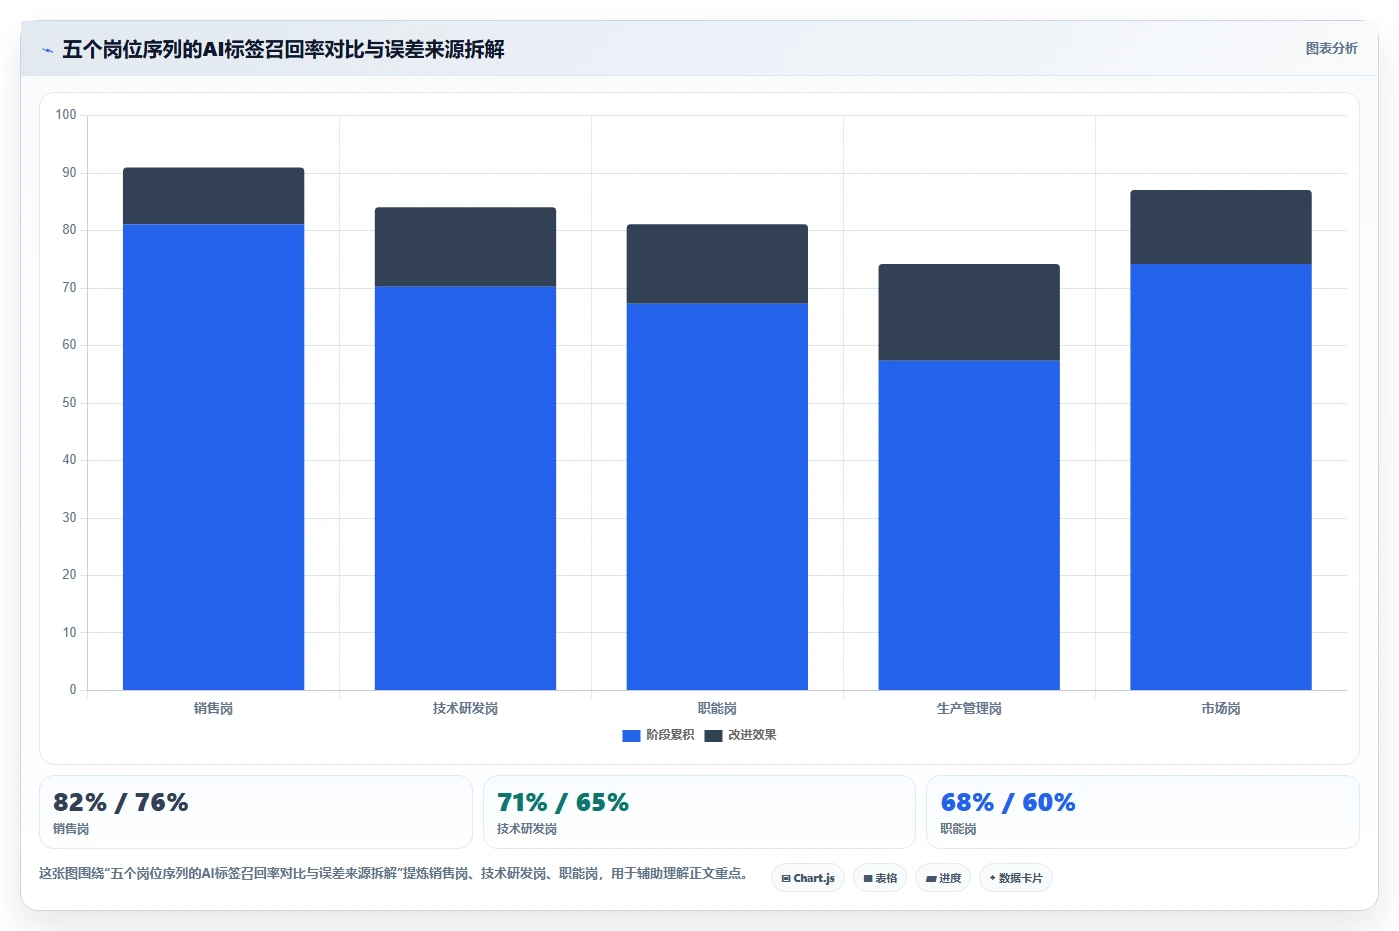Click the 数据卡片 tag chip

coord(1016,878)
